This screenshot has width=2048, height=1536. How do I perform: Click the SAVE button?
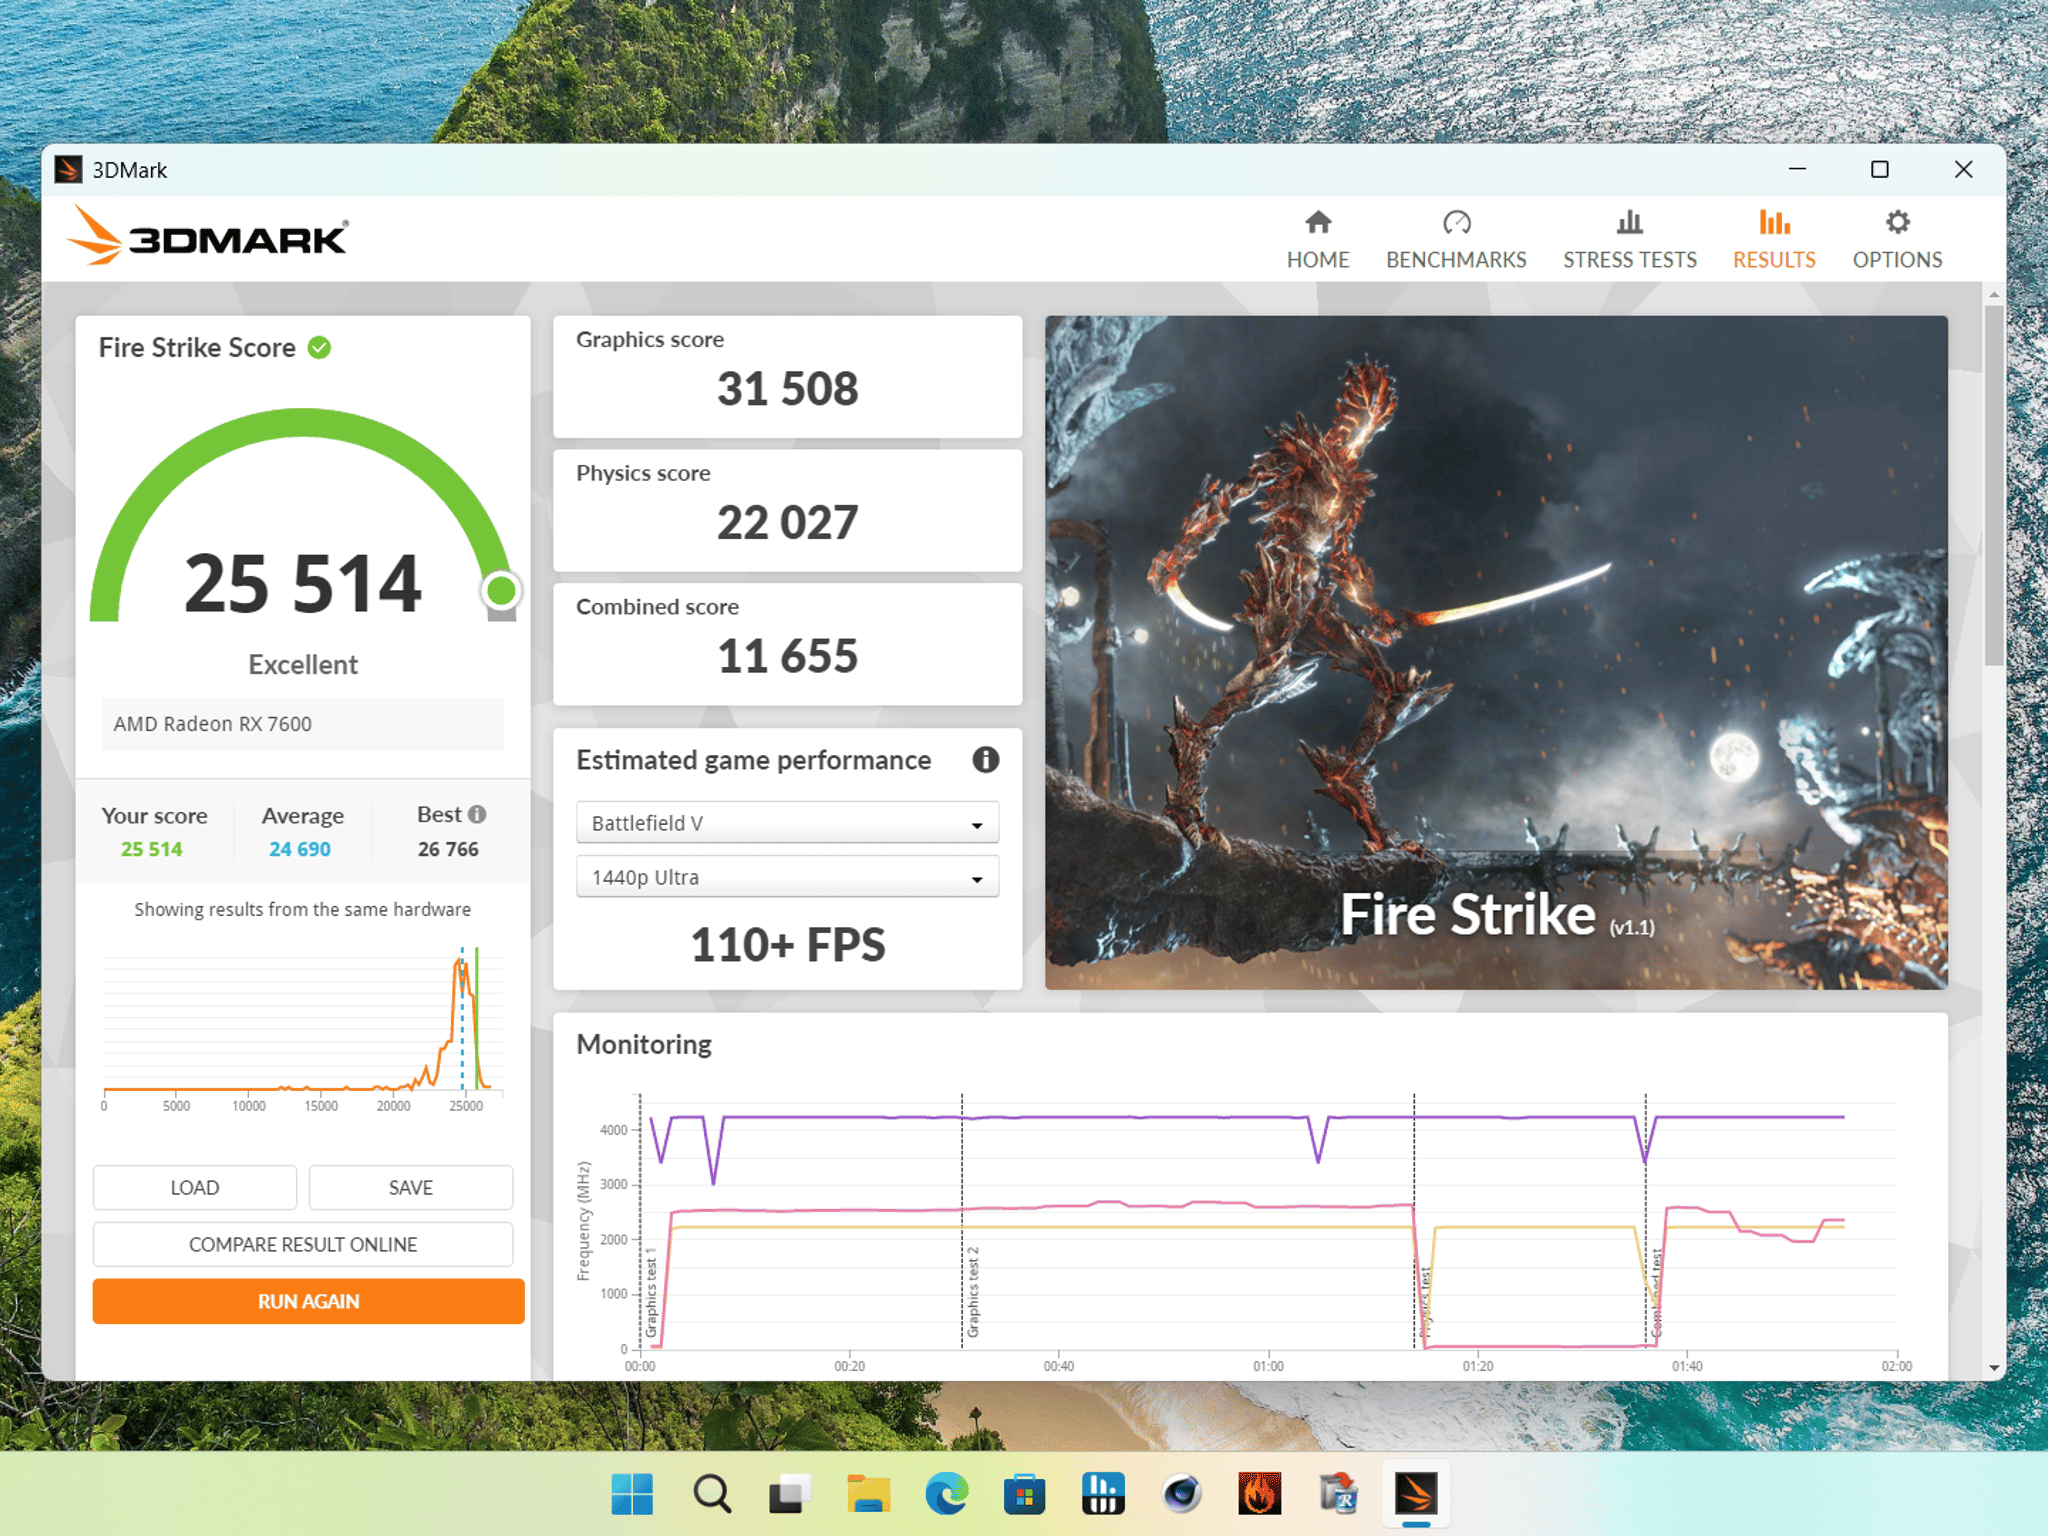pyautogui.click(x=410, y=1187)
